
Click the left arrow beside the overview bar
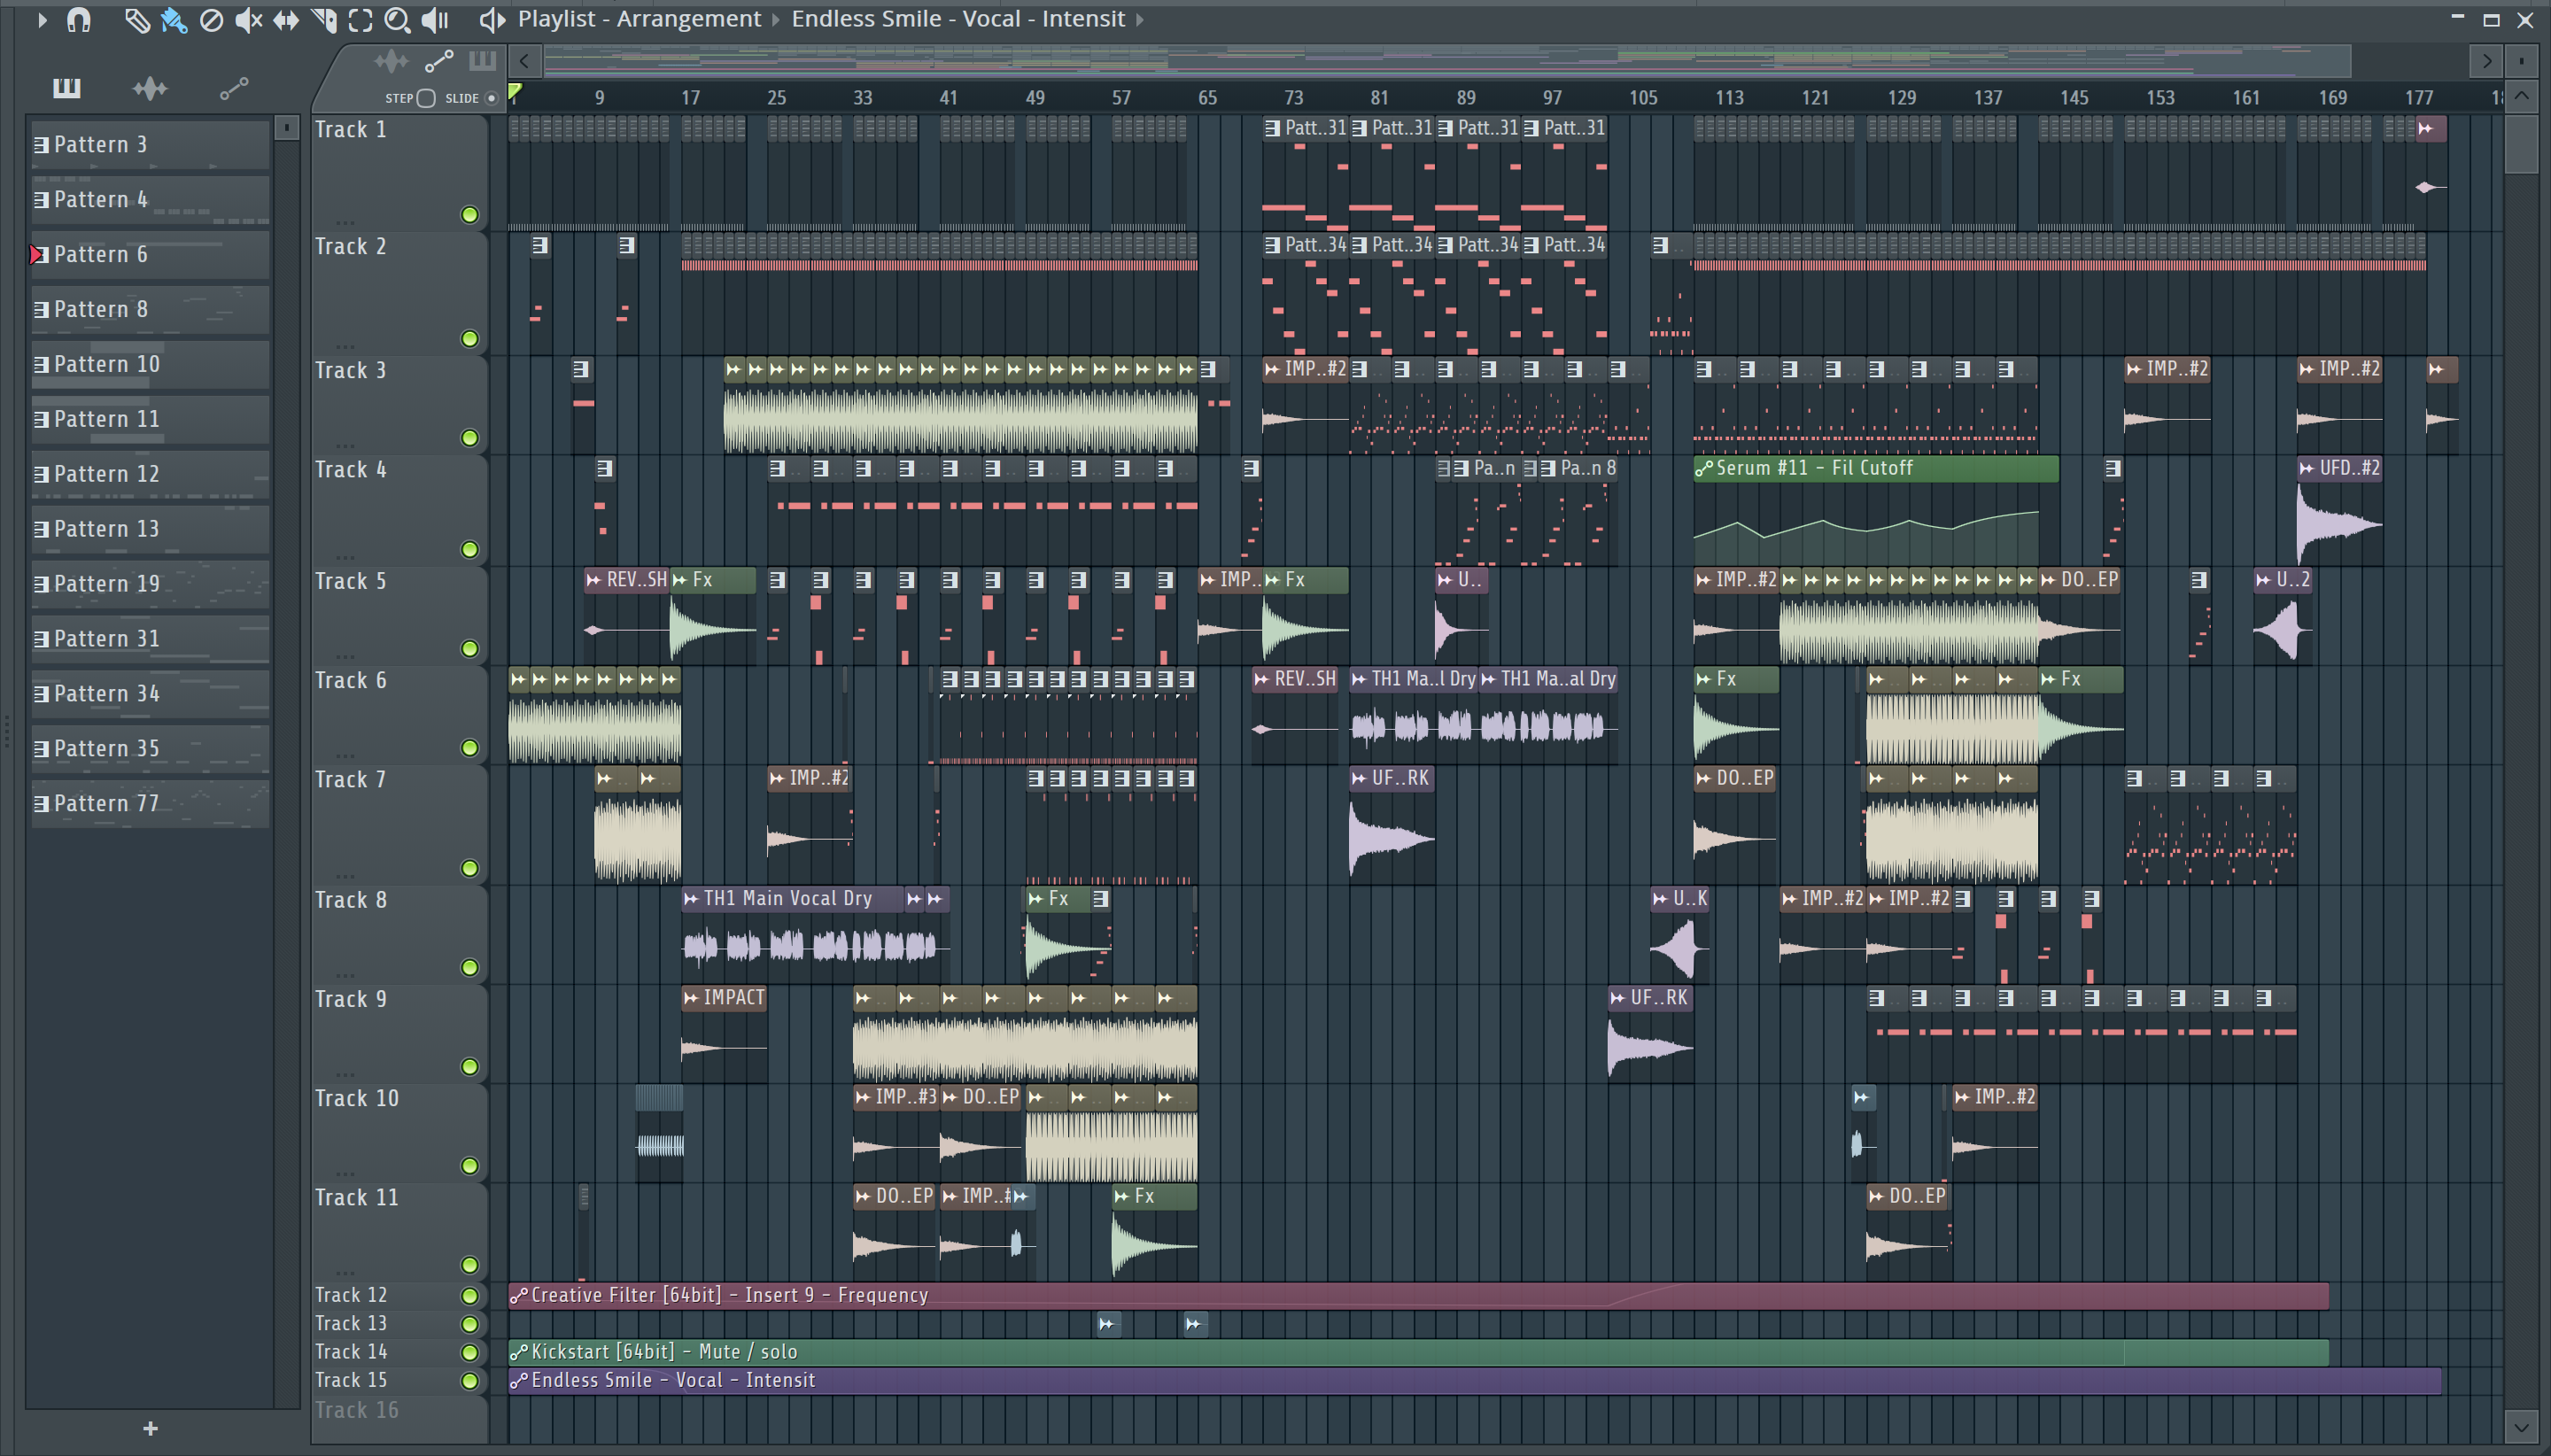pos(524,61)
